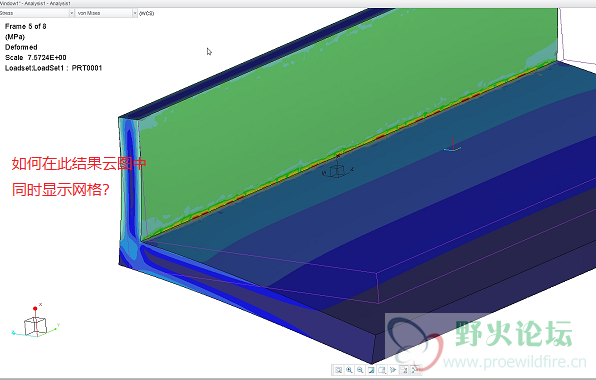Select the small coordinate marker on flange
Viewport: 596px width, 380px height.
pos(452,146)
